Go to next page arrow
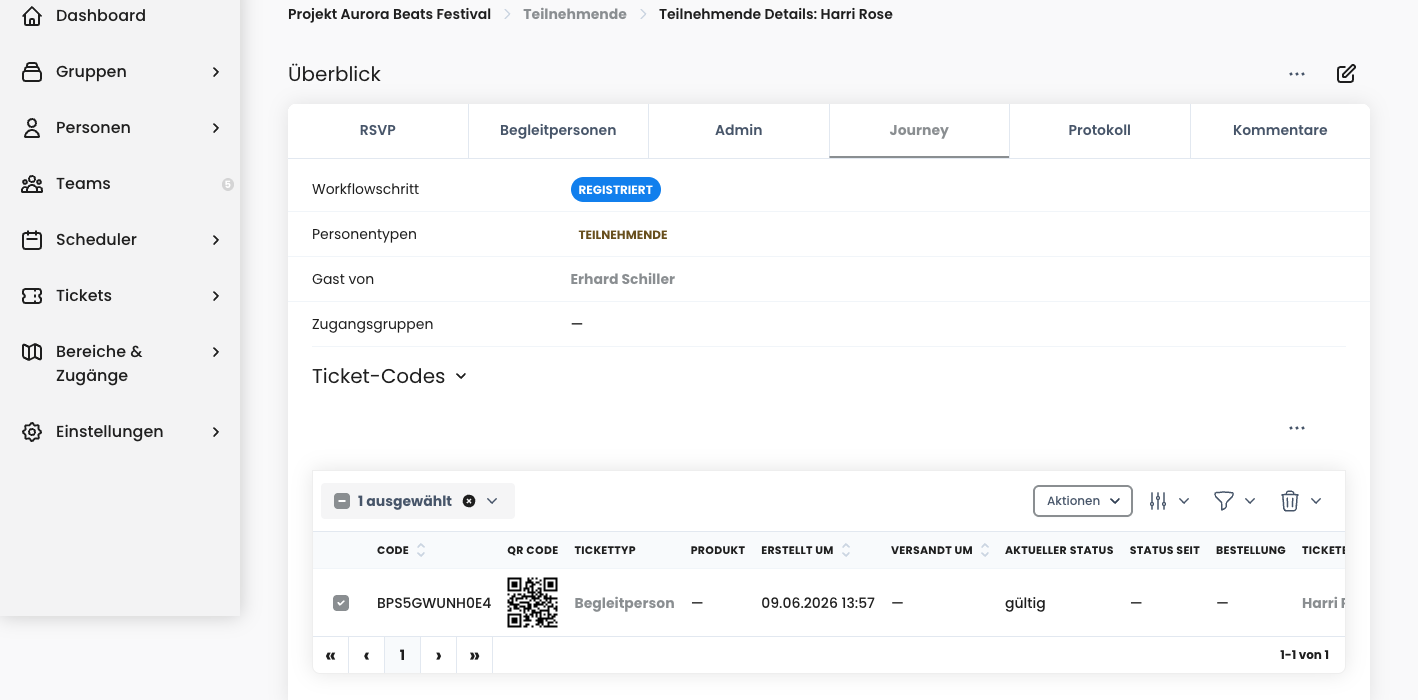The height and width of the screenshot is (700, 1418). click(x=439, y=655)
